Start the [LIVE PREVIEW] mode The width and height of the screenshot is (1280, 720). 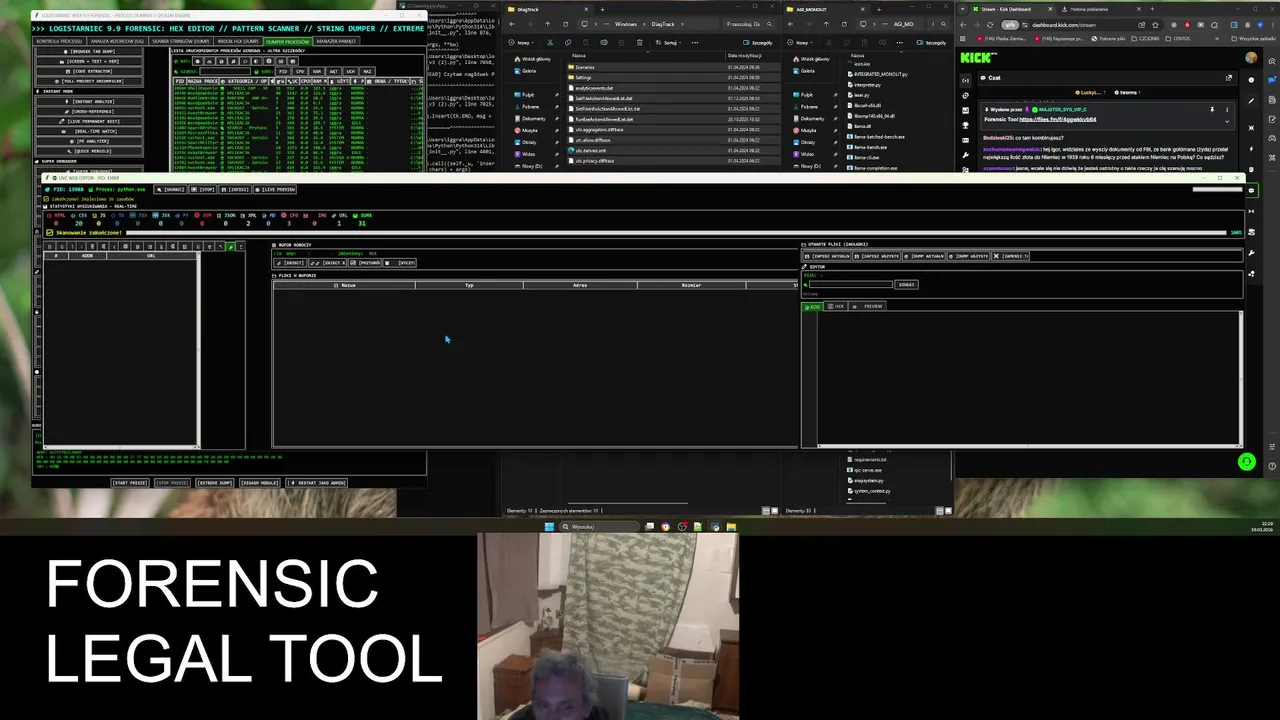(275, 189)
